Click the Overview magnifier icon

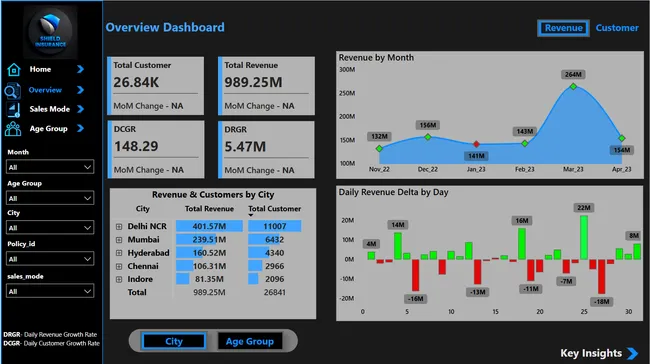tap(12, 91)
